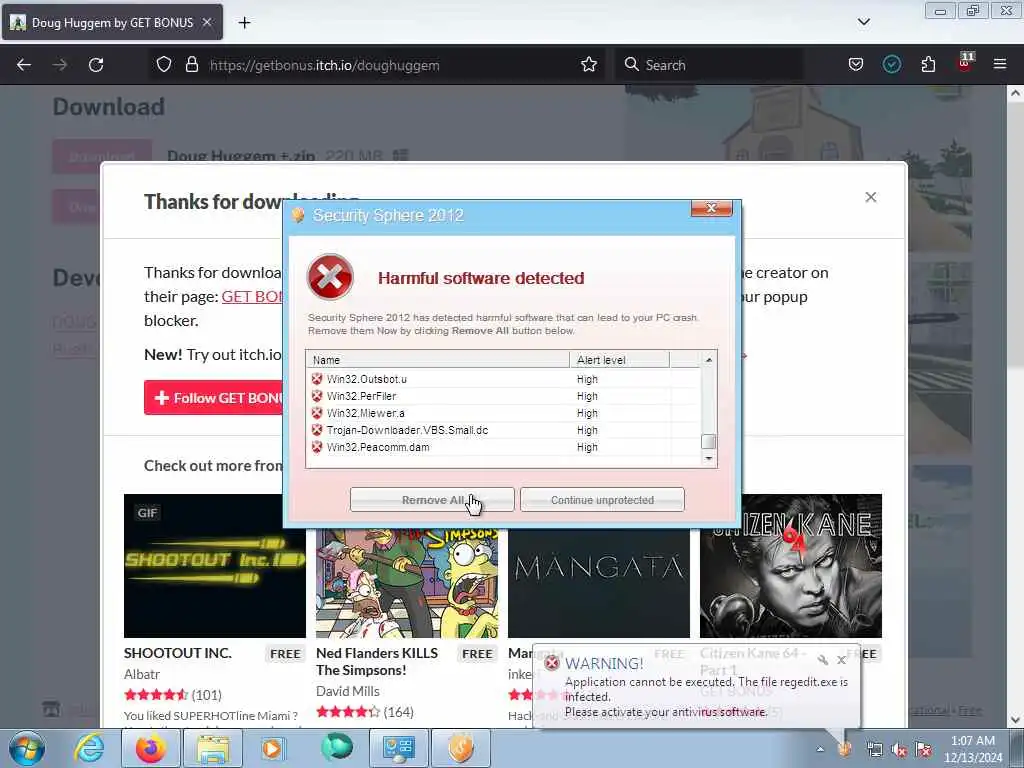Launch Internet Explorer from taskbar
Image resolution: width=1024 pixels, height=768 pixels.
pyautogui.click(x=88, y=748)
